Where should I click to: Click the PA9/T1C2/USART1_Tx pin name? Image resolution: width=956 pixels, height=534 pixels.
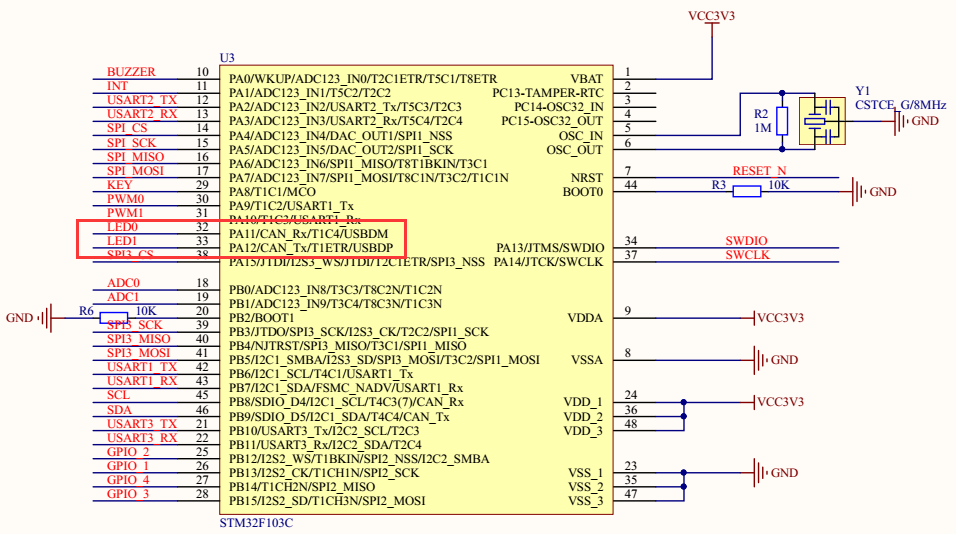click(291, 206)
